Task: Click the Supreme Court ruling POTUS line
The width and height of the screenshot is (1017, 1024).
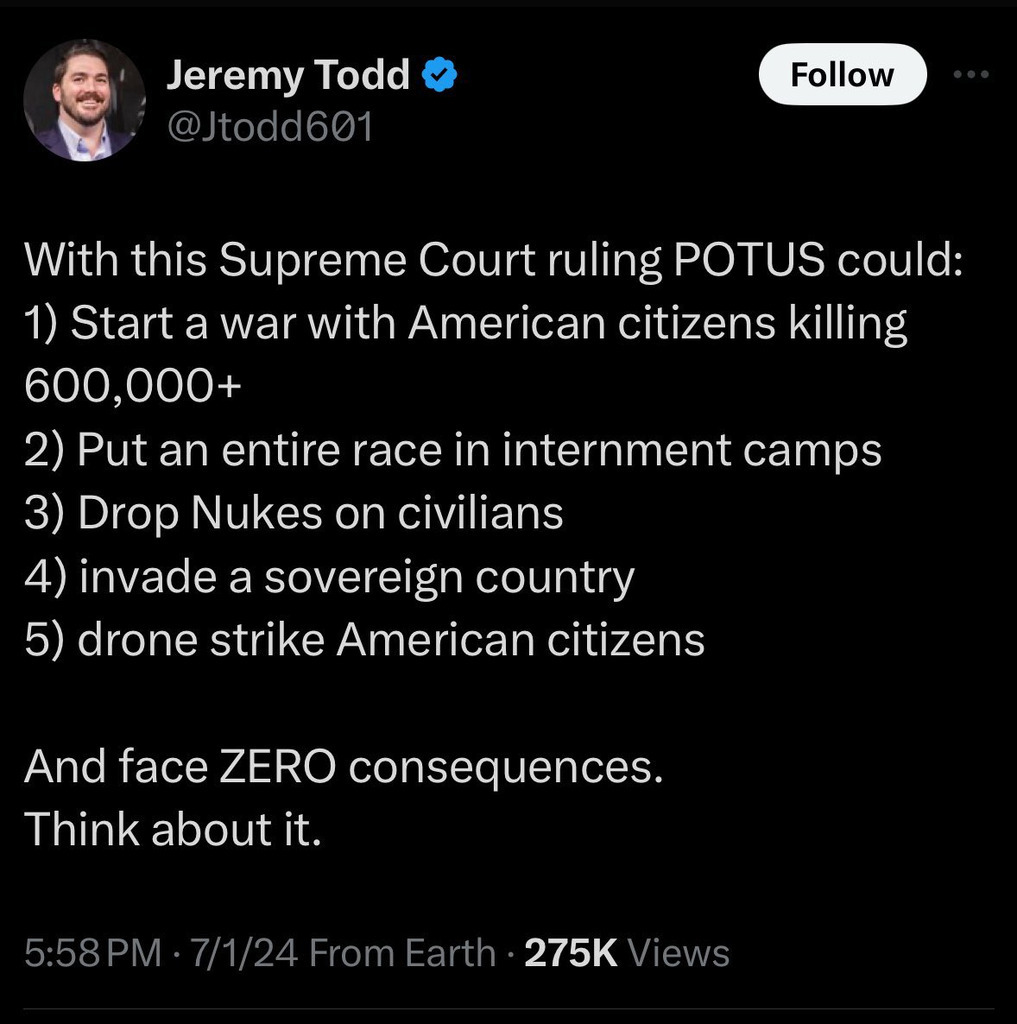Action: [x=494, y=261]
